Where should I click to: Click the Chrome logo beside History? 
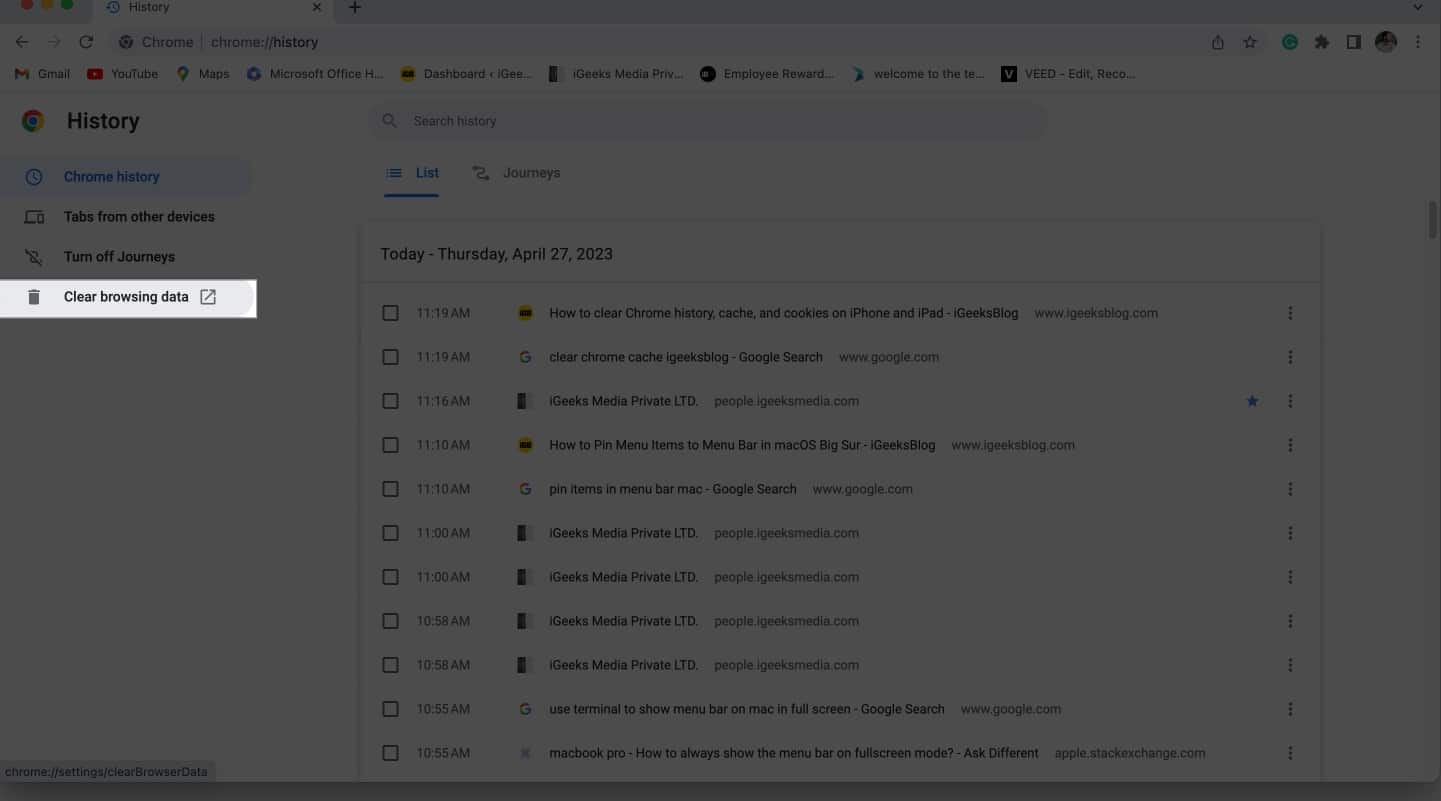pyautogui.click(x=33, y=121)
